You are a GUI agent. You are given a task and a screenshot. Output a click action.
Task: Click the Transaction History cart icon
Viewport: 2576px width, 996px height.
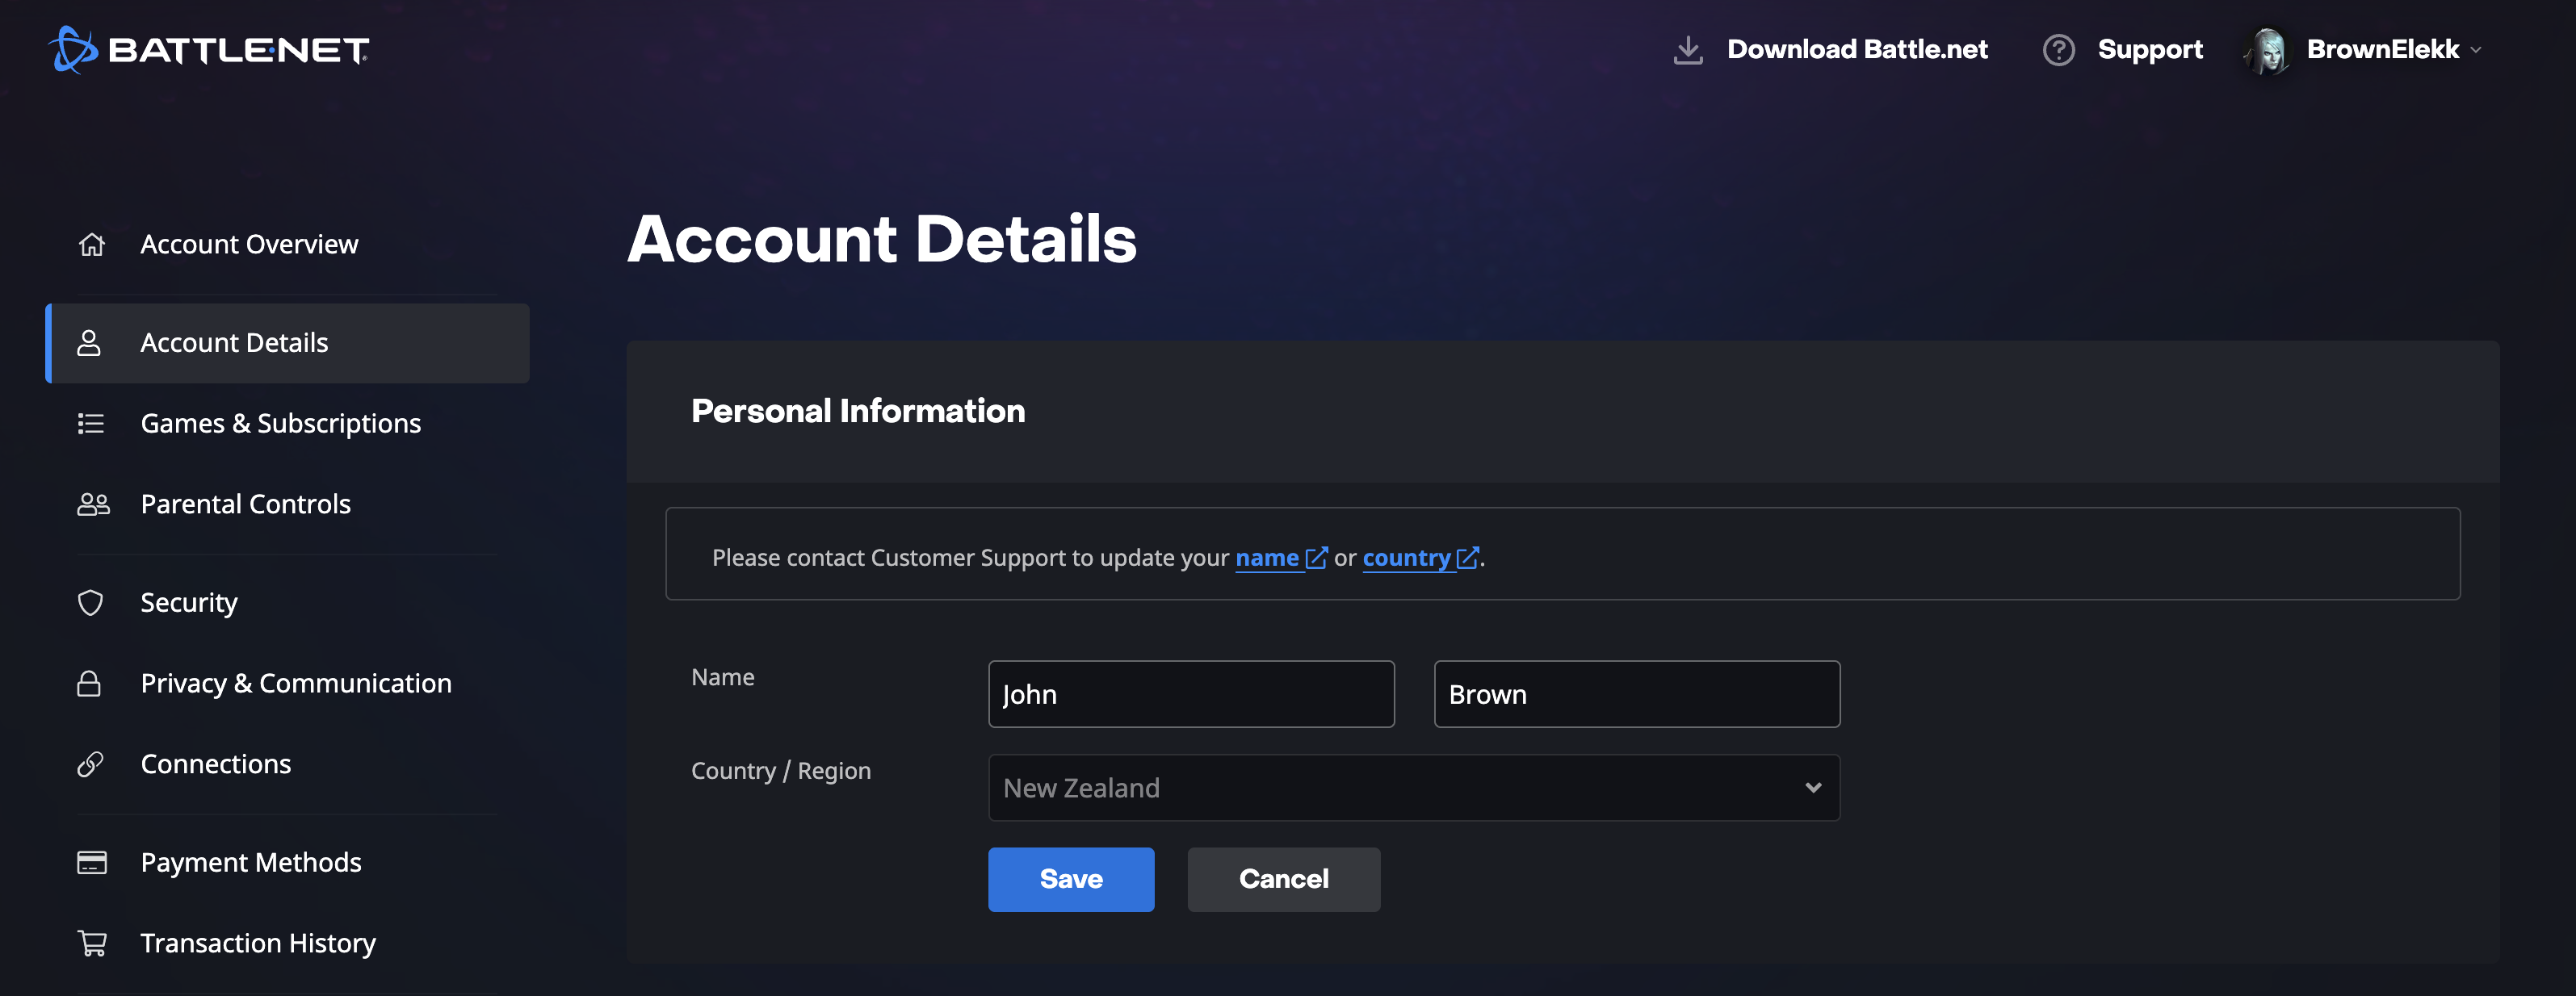[92, 943]
